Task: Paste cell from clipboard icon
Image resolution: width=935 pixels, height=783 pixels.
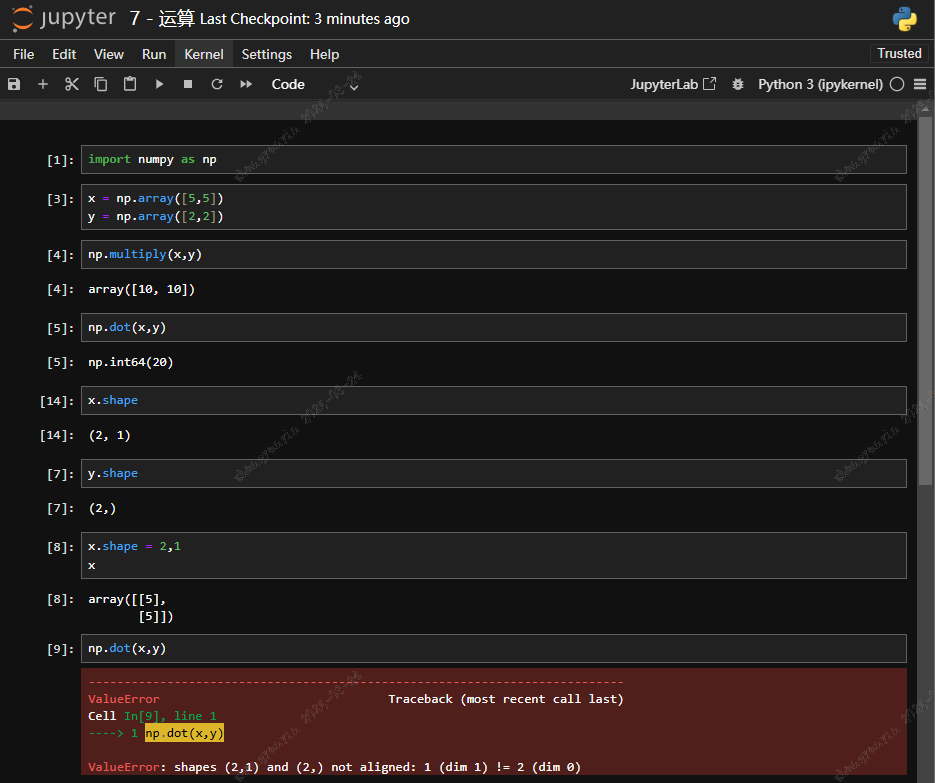Action: [x=130, y=84]
